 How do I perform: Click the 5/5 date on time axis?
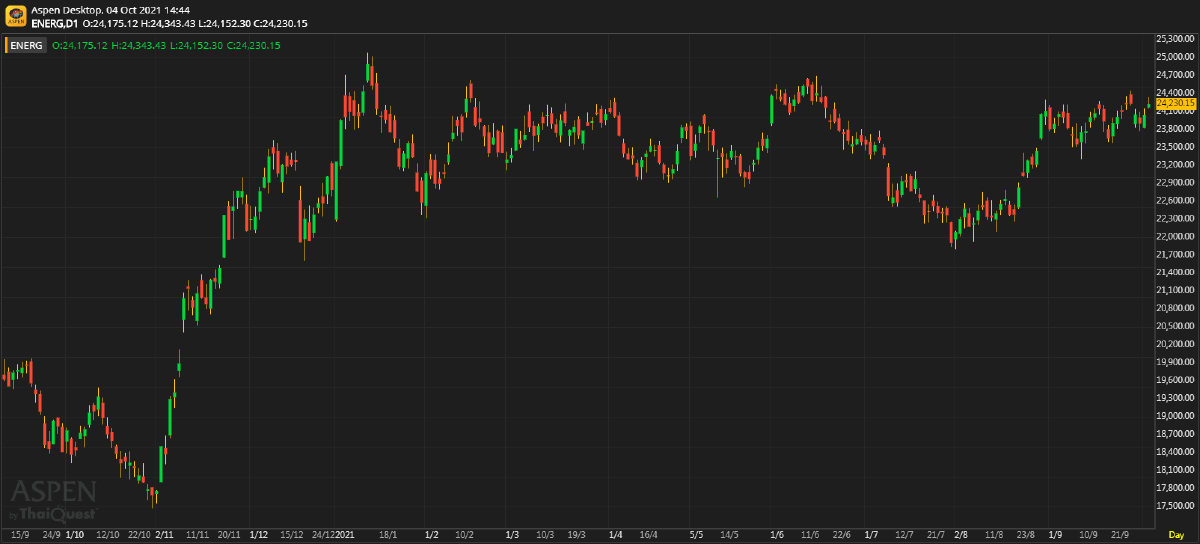pyautogui.click(x=696, y=535)
